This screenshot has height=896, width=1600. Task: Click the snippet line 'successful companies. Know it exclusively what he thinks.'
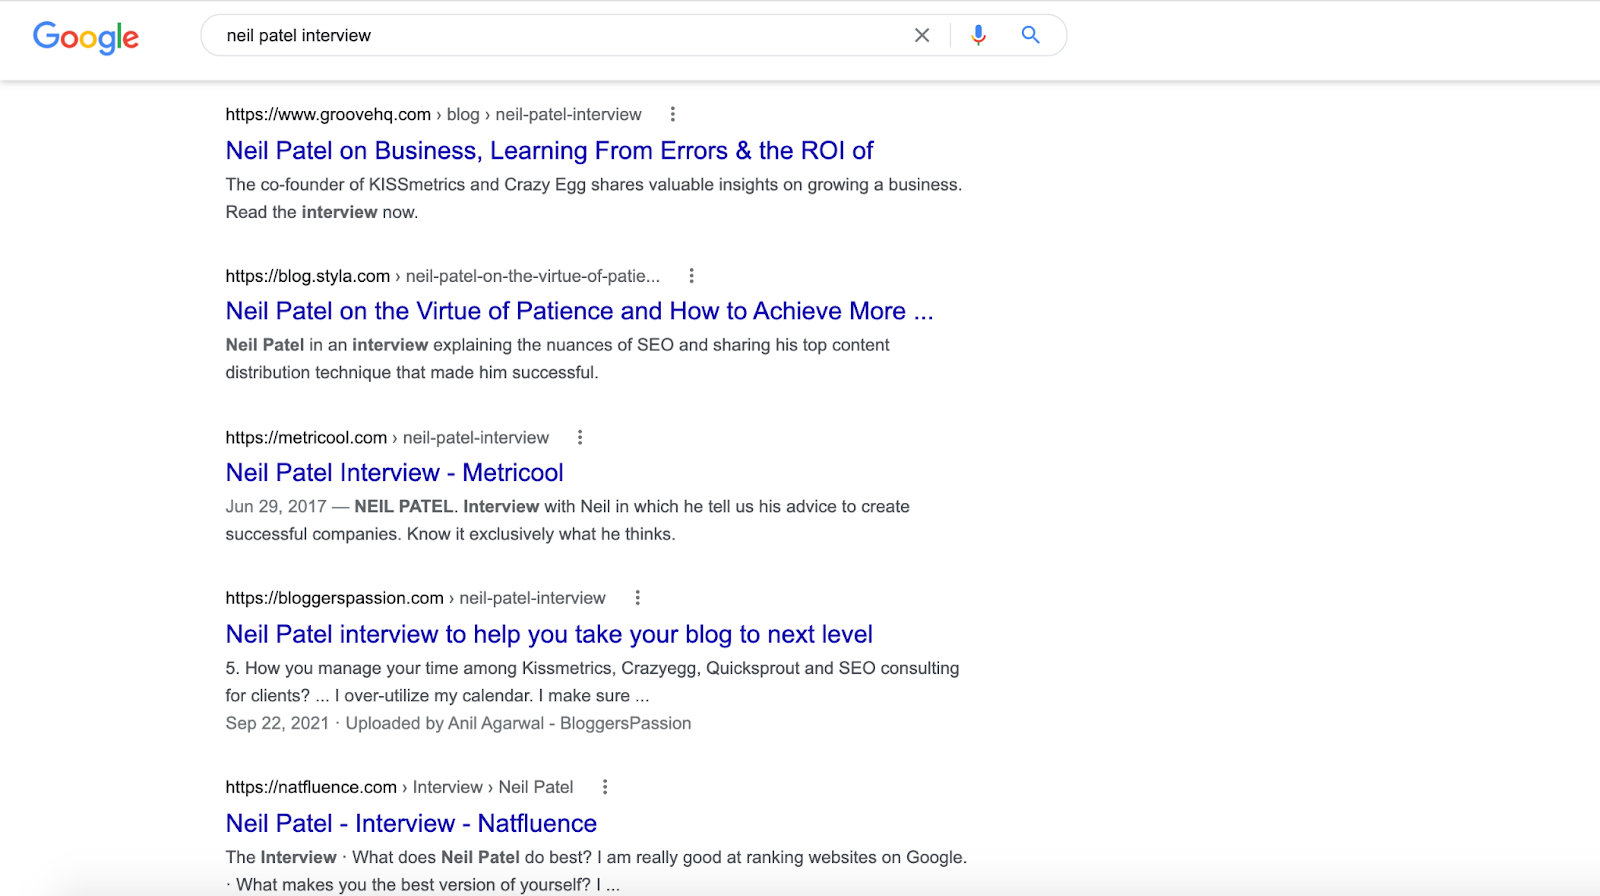(x=450, y=535)
